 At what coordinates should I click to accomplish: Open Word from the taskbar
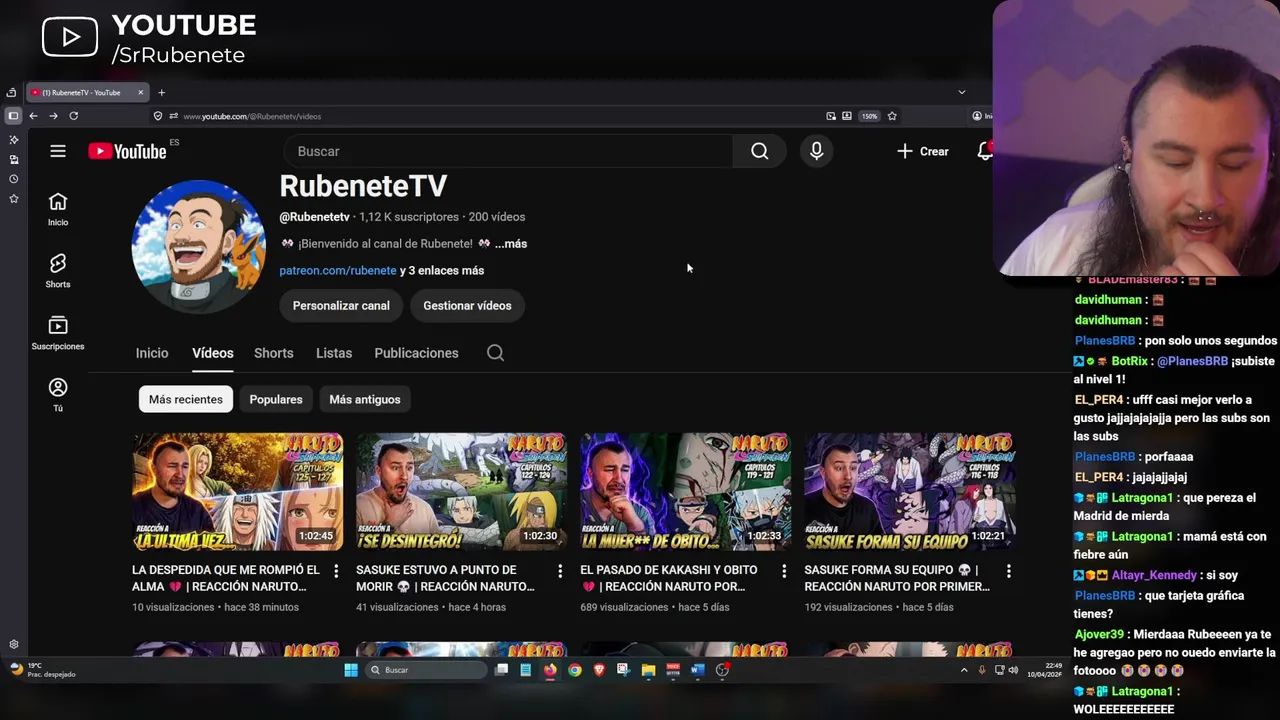[x=697, y=670]
